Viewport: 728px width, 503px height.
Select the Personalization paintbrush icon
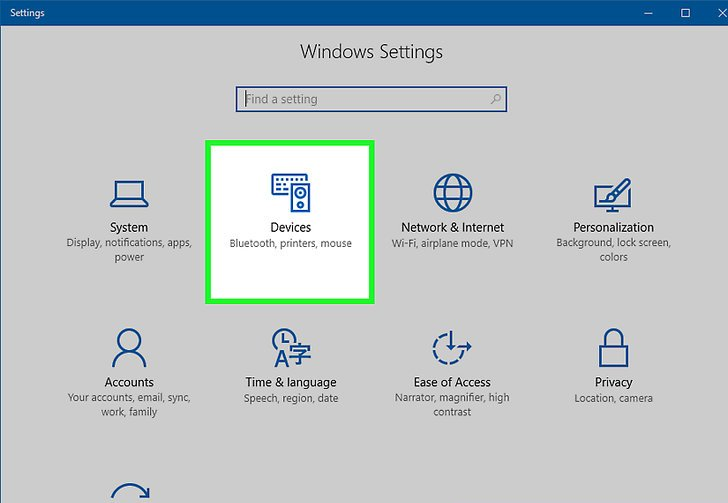tap(613, 193)
